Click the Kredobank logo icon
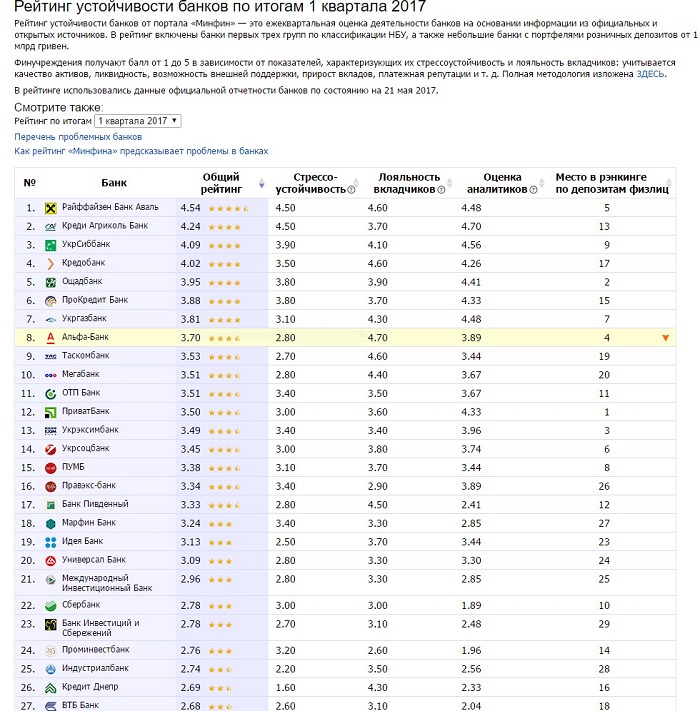The width and height of the screenshot is (700, 711). (x=50, y=264)
